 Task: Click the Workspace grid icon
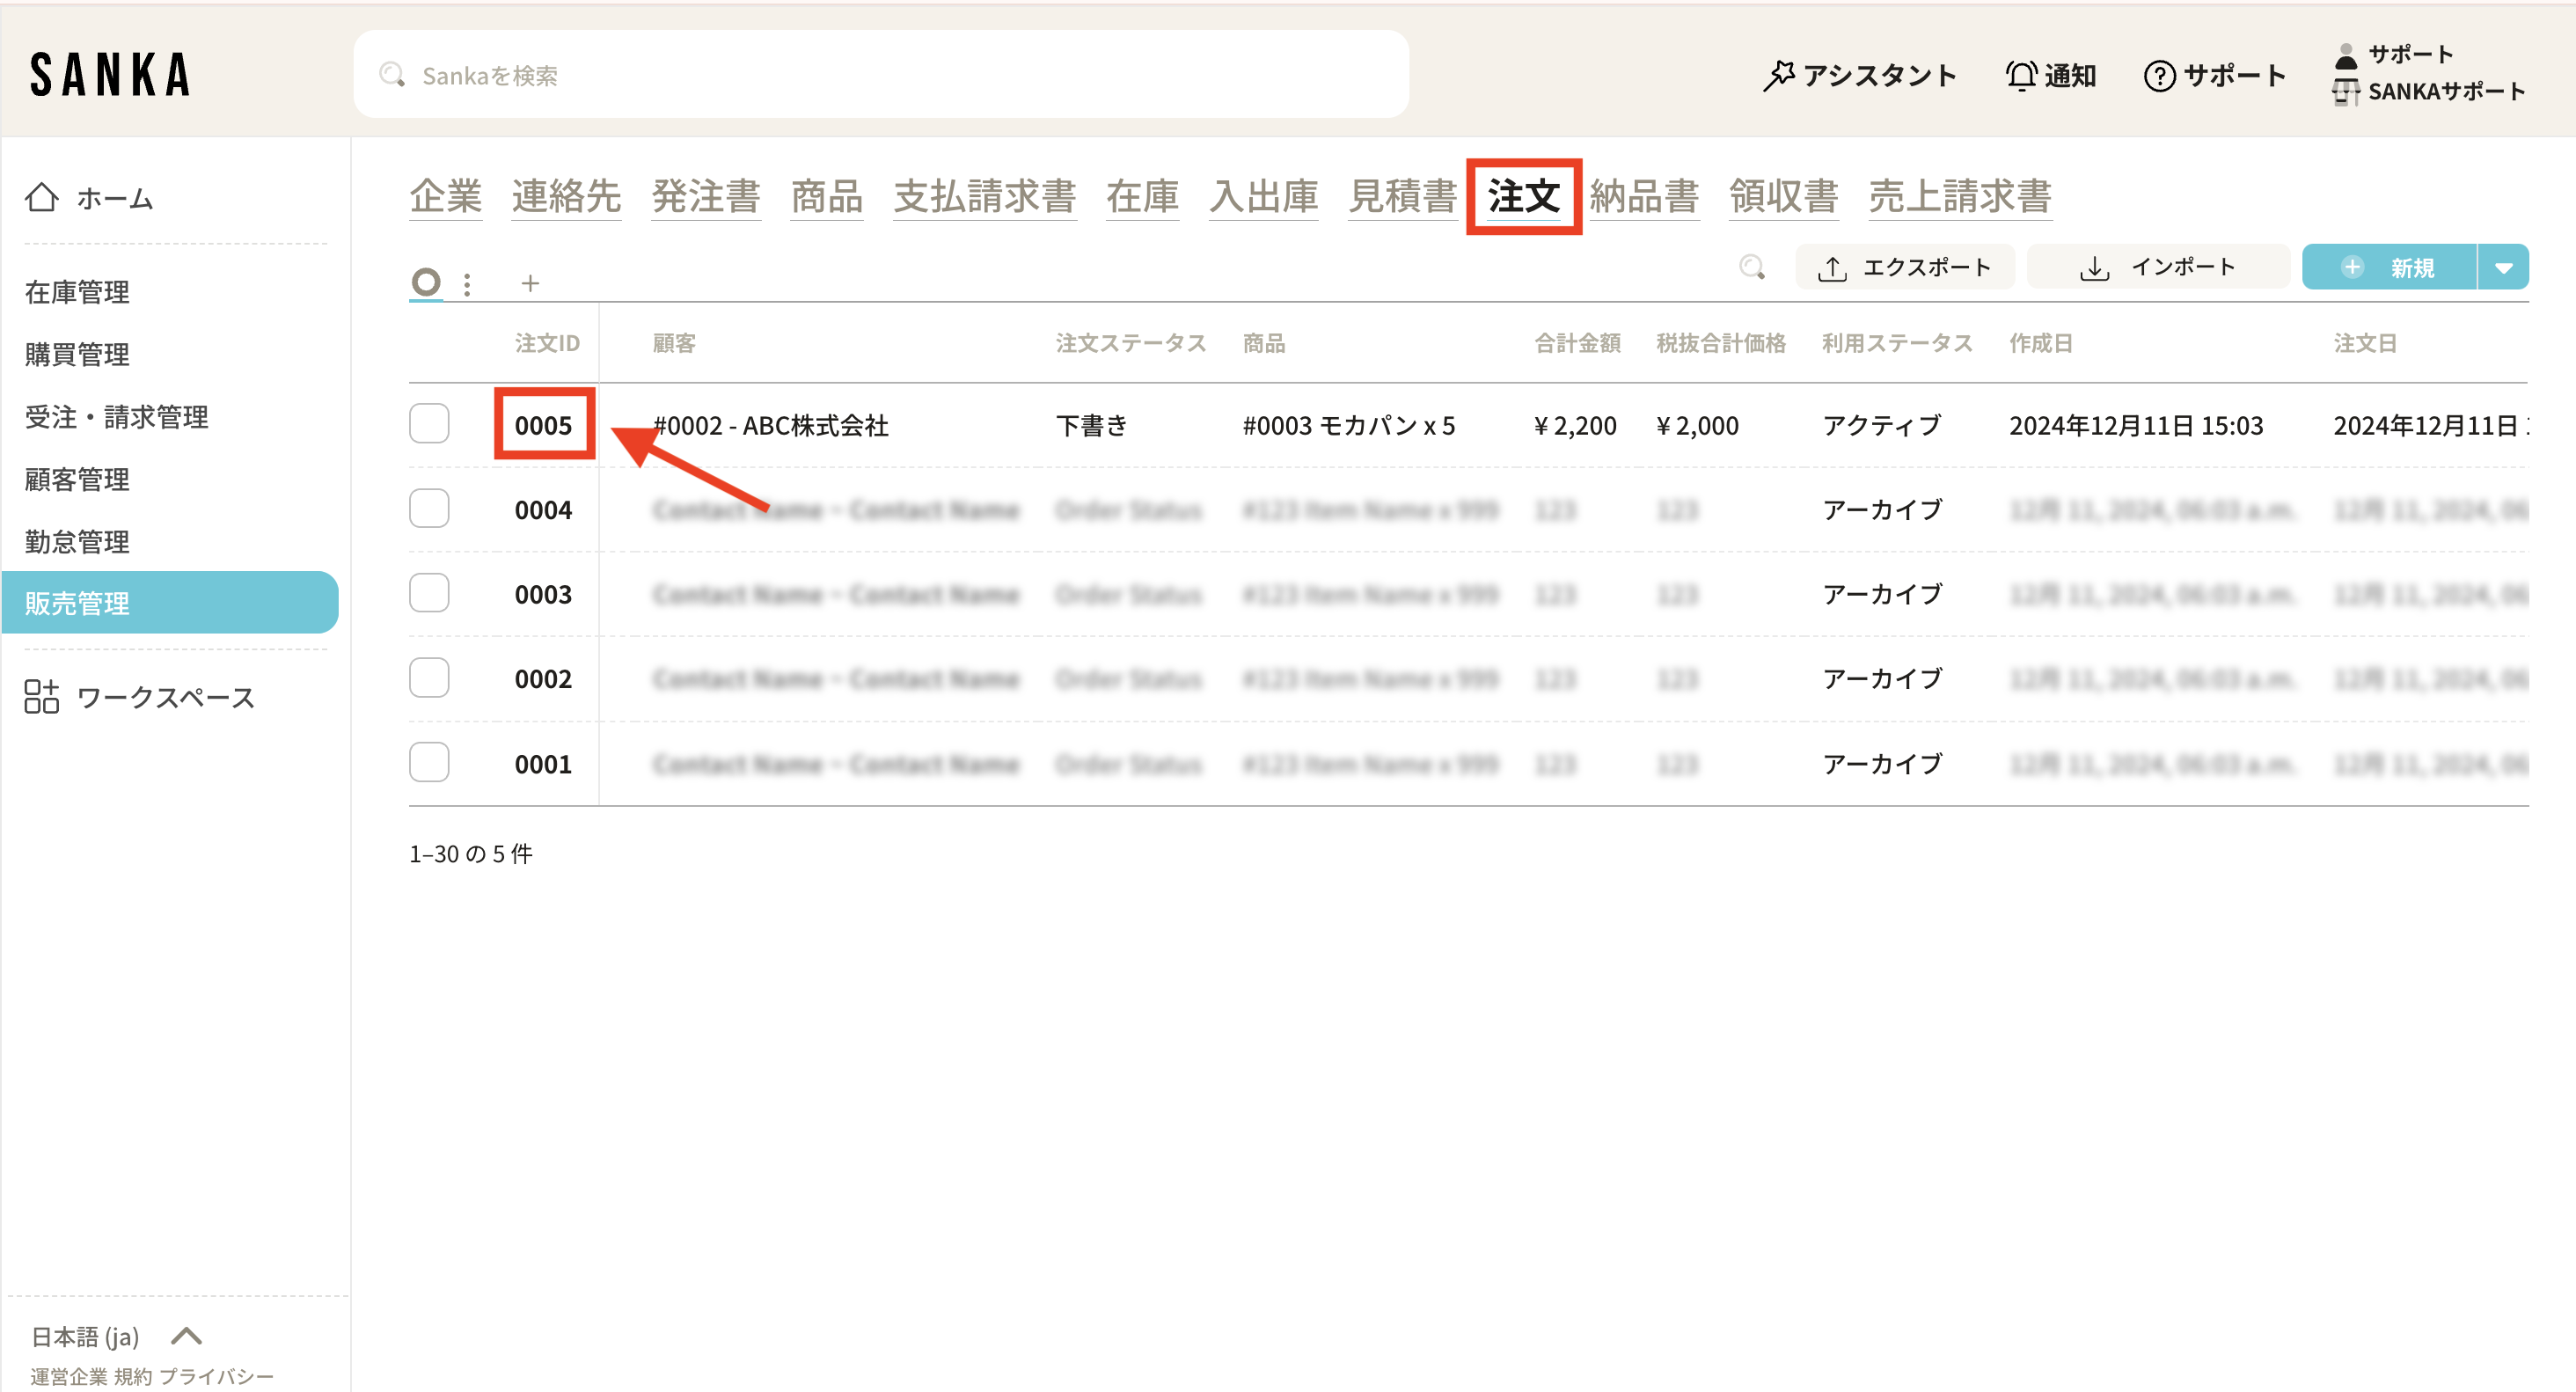pyautogui.click(x=41, y=697)
